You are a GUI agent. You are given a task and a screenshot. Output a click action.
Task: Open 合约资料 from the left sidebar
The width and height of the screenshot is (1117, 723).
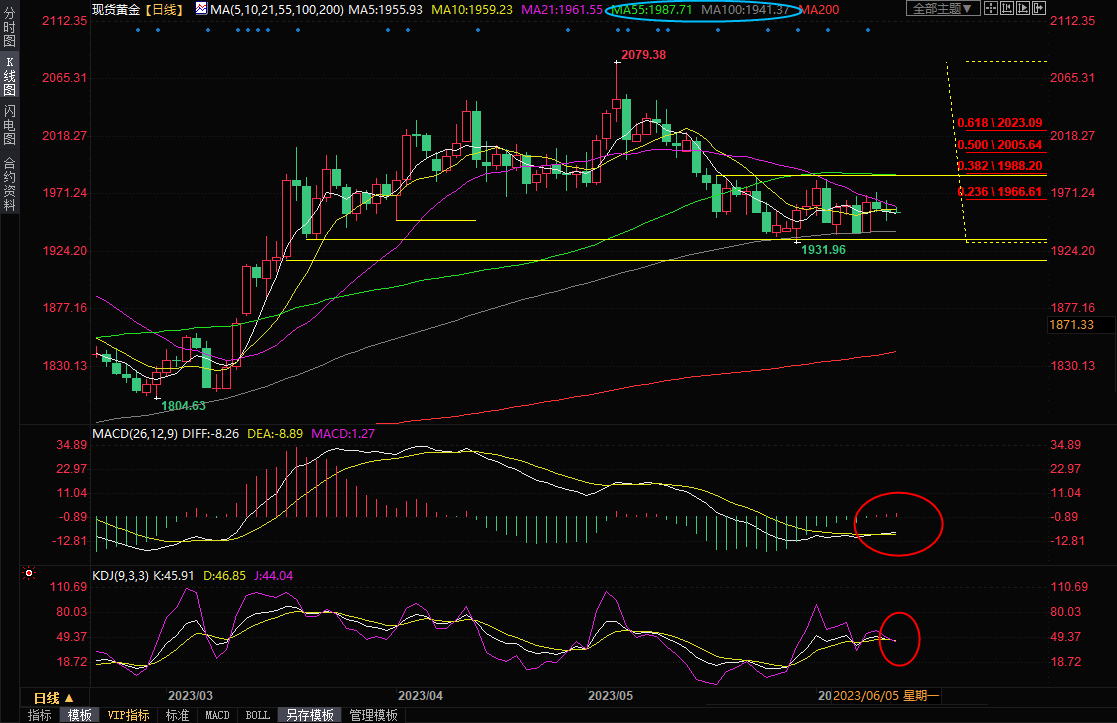point(9,183)
